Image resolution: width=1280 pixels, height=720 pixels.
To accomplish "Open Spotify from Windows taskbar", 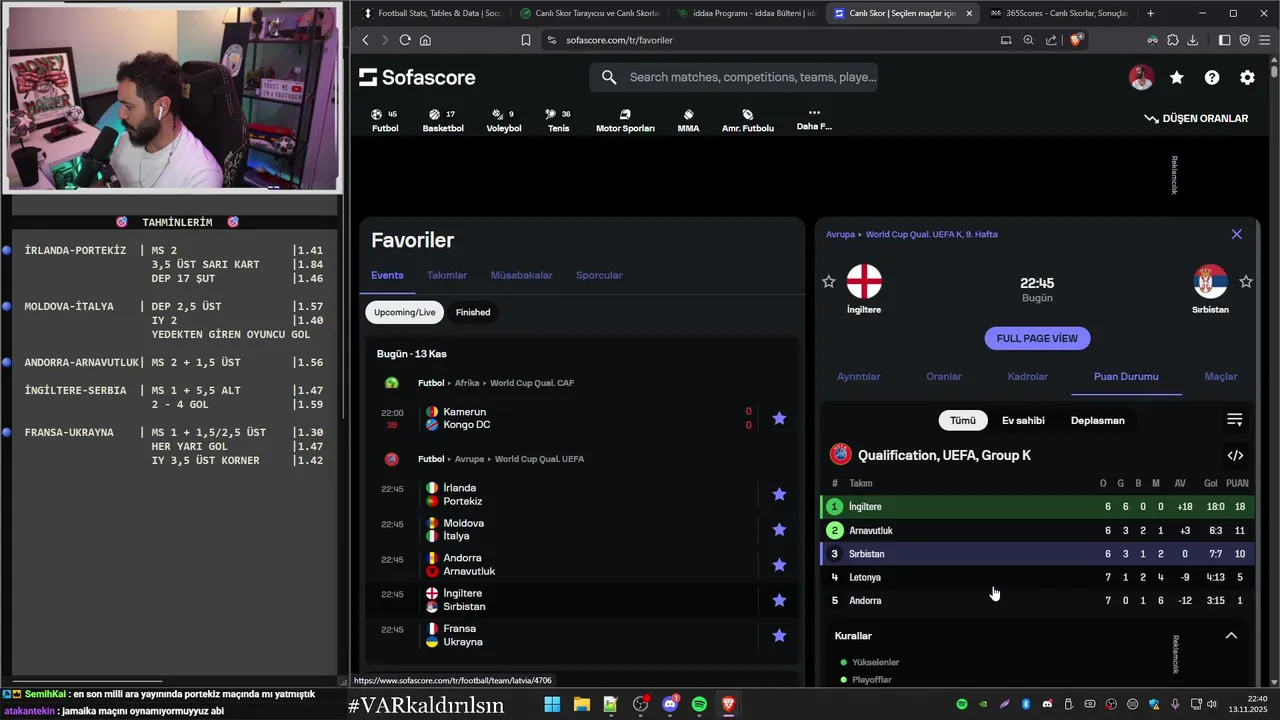I will [699, 705].
